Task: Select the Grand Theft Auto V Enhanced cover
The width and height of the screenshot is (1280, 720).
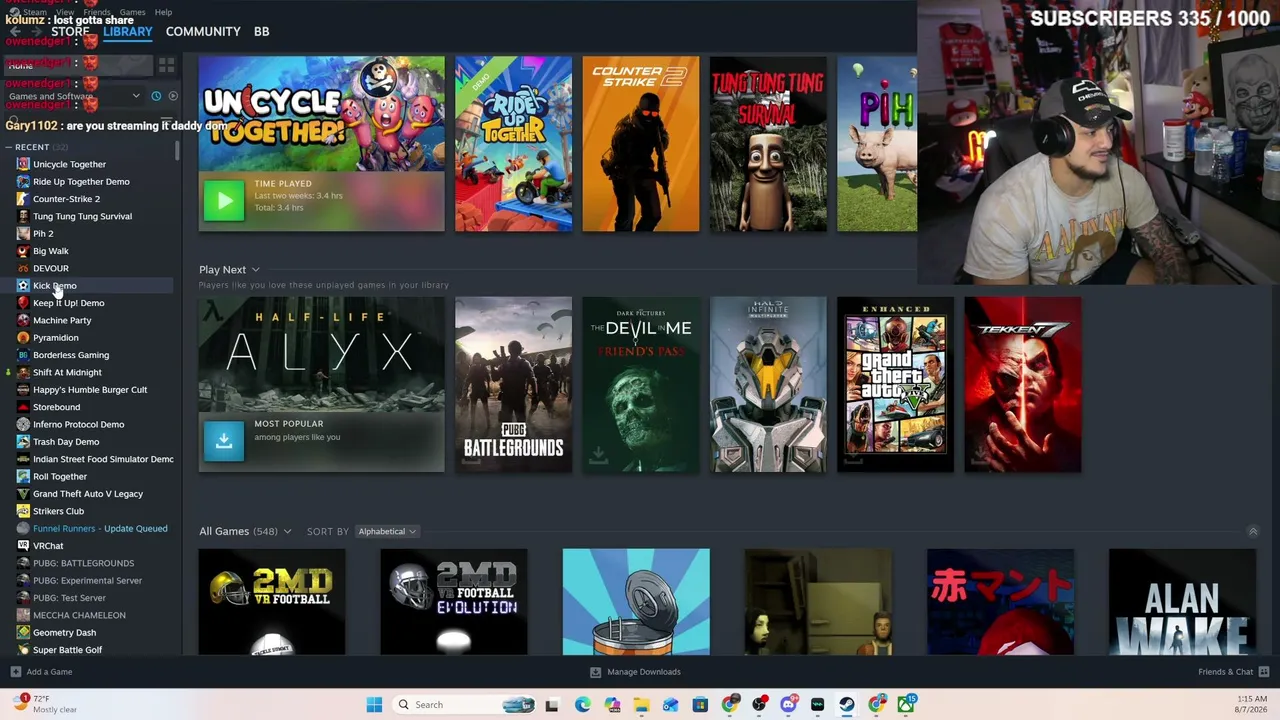Action: point(895,384)
